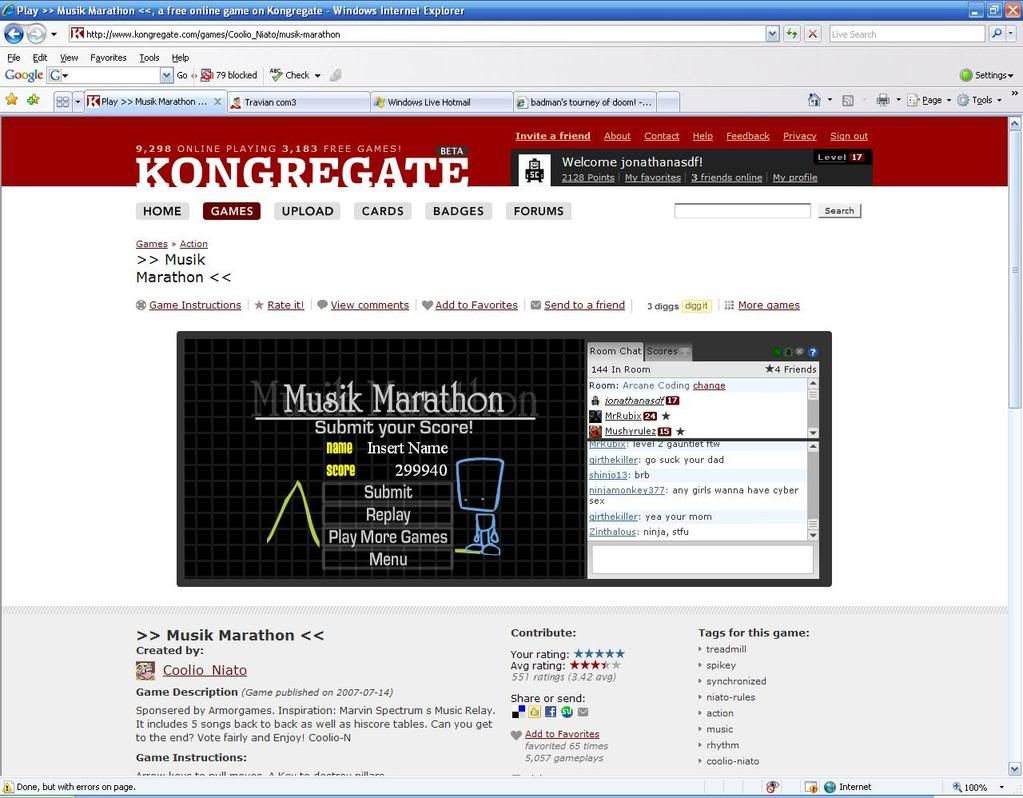Share the game on Facebook
This screenshot has height=798, width=1023.
click(x=551, y=712)
